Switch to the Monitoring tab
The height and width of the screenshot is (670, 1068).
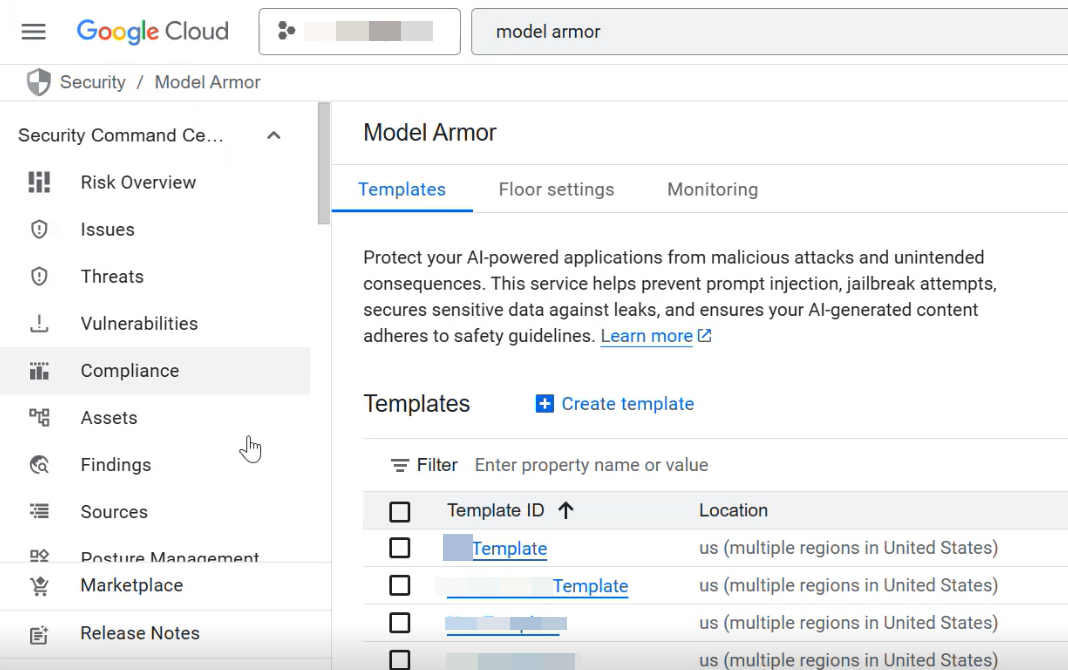(712, 189)
